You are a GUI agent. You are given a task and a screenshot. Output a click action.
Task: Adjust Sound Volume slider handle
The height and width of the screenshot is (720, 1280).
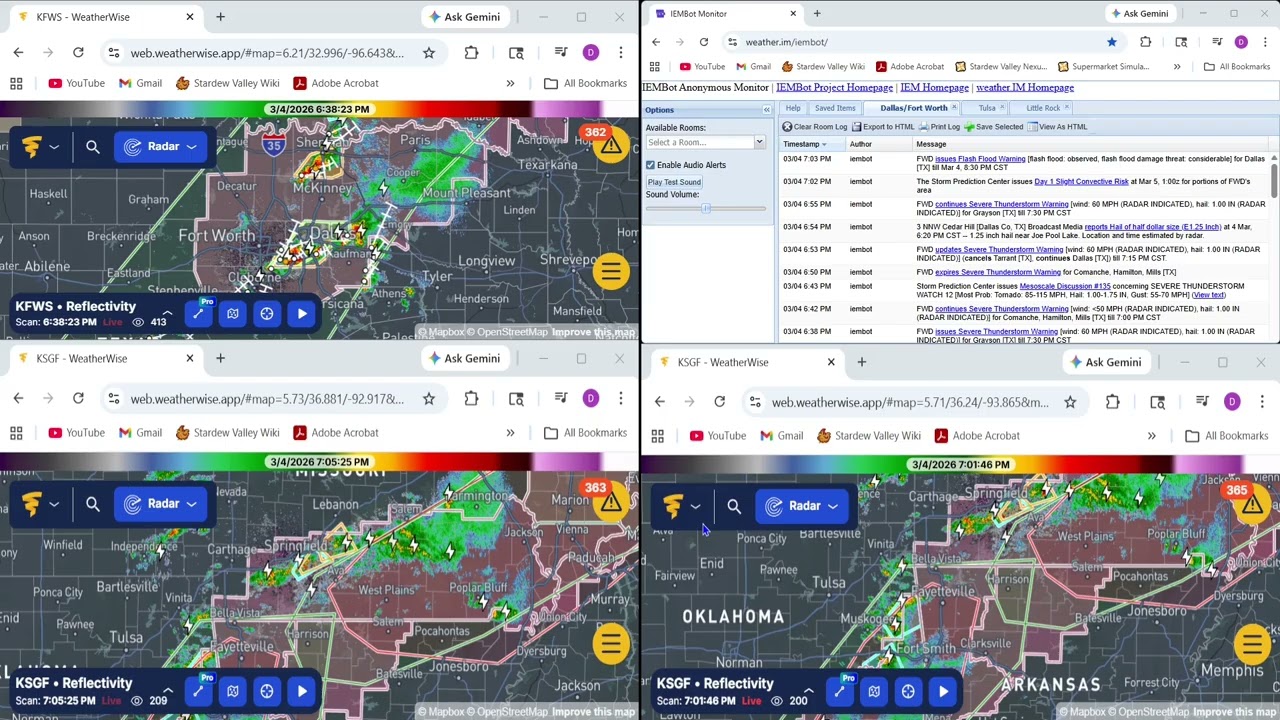click(x=706, y=208)
